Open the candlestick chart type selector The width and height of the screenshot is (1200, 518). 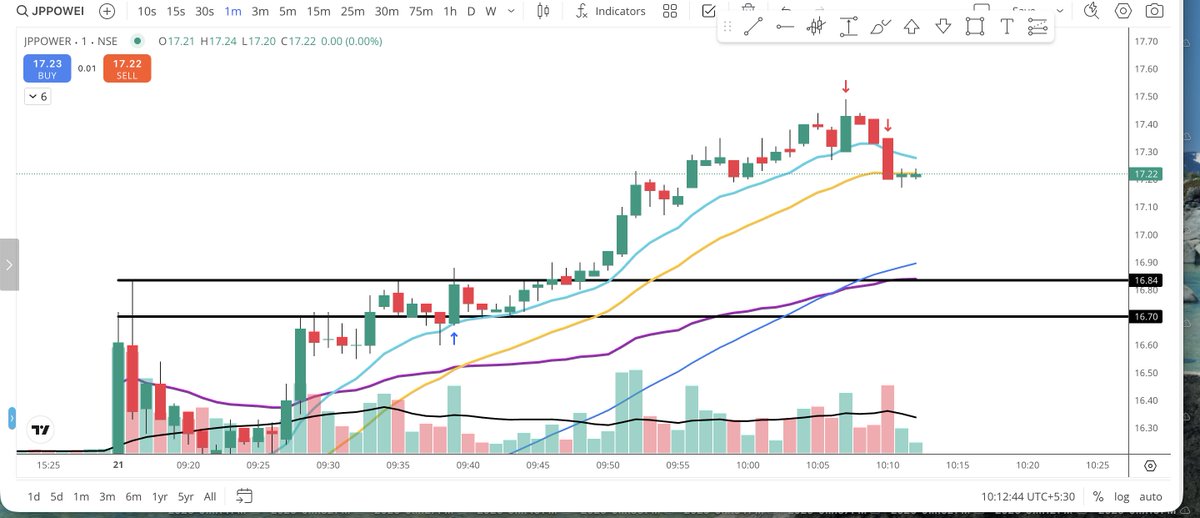544,12
